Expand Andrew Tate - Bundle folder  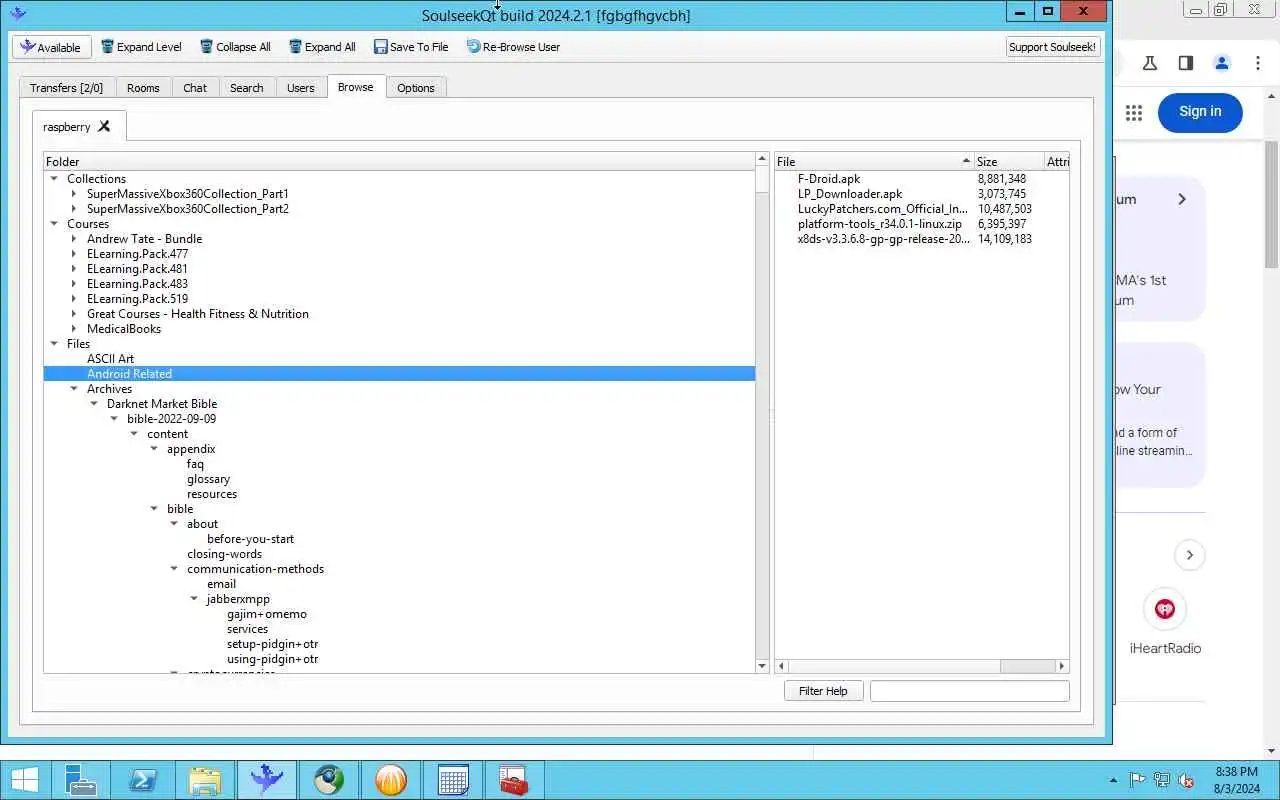[74, 239]
